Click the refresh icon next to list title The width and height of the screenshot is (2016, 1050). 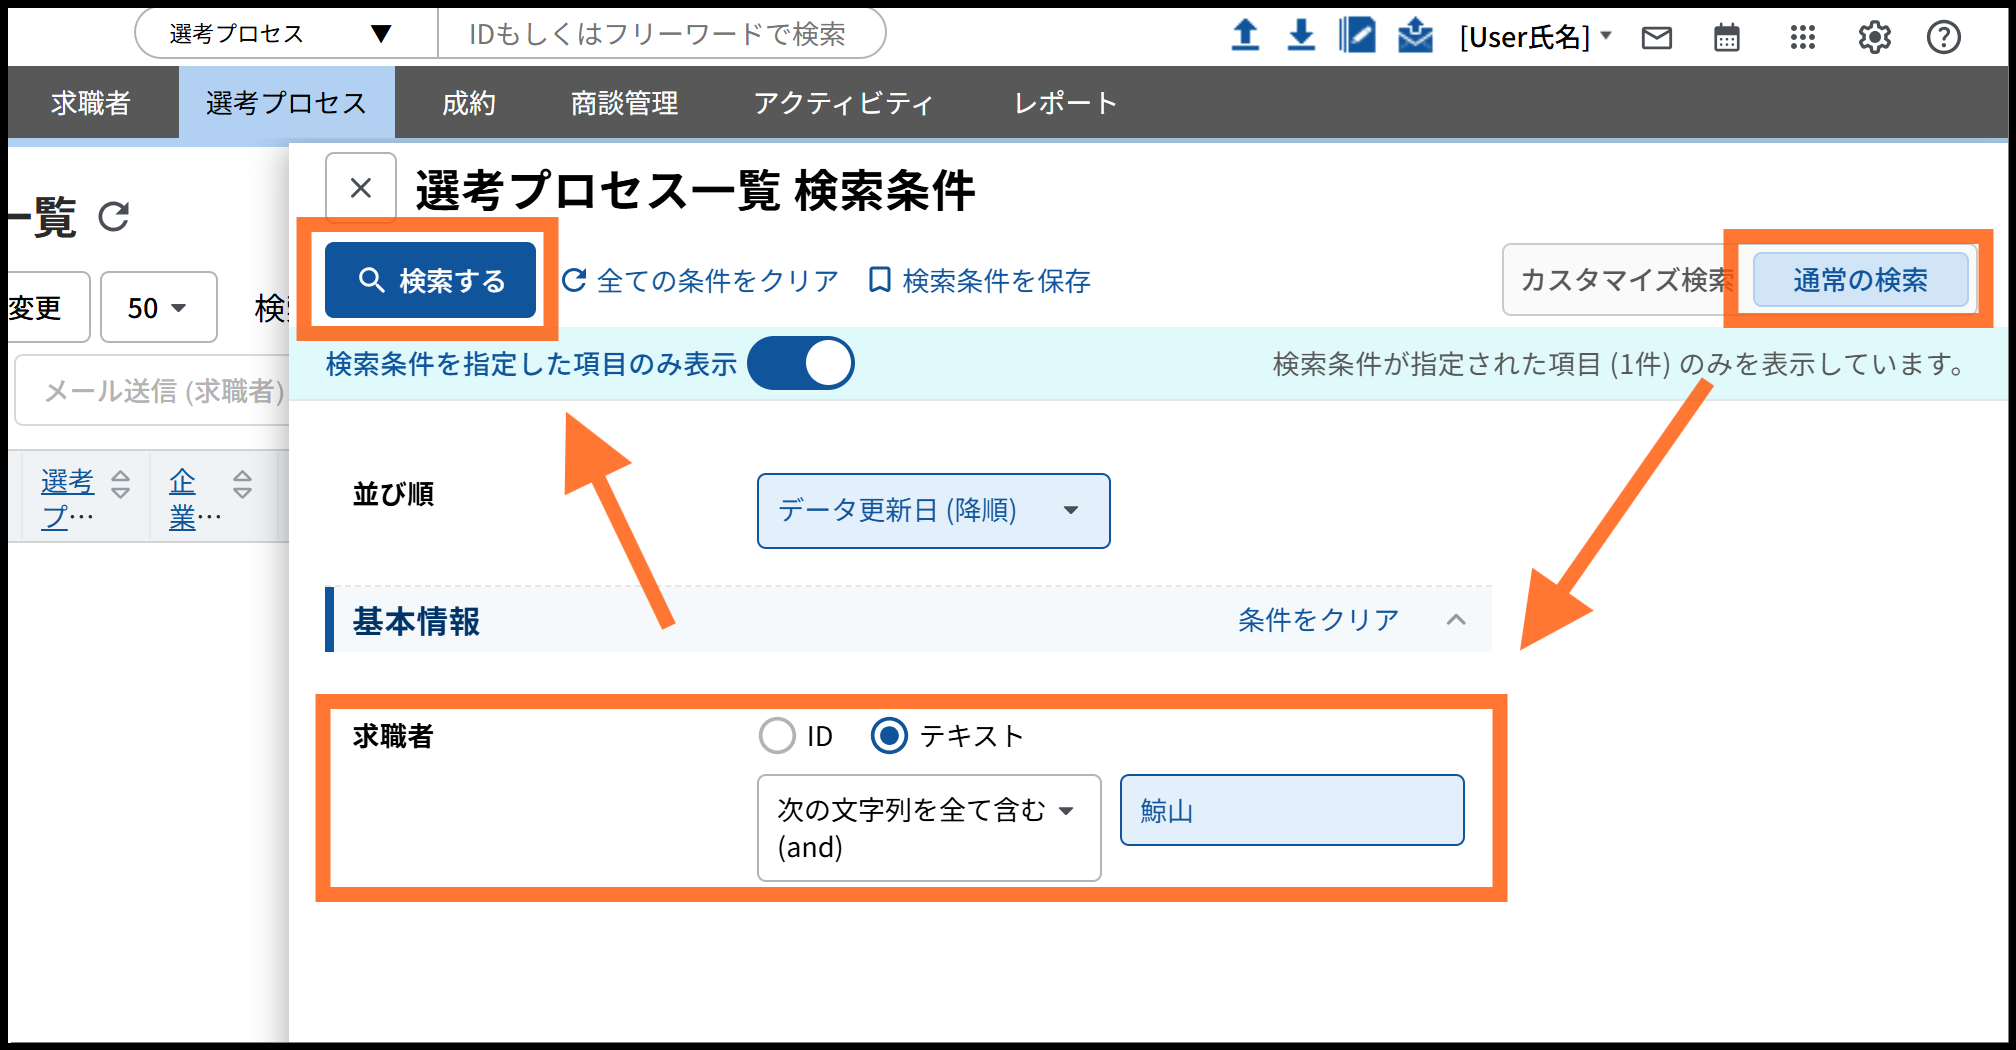pos(114,216)
